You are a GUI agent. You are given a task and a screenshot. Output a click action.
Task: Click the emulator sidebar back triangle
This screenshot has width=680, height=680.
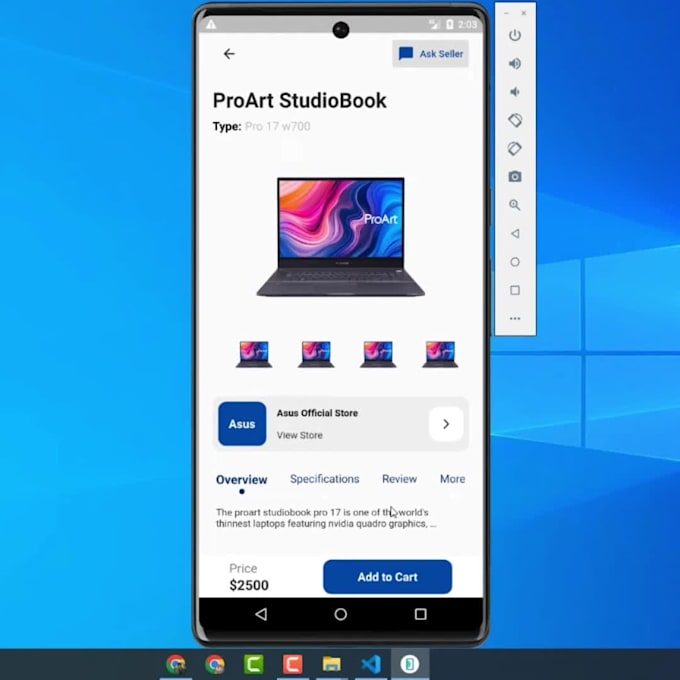[x=515, y=234]
